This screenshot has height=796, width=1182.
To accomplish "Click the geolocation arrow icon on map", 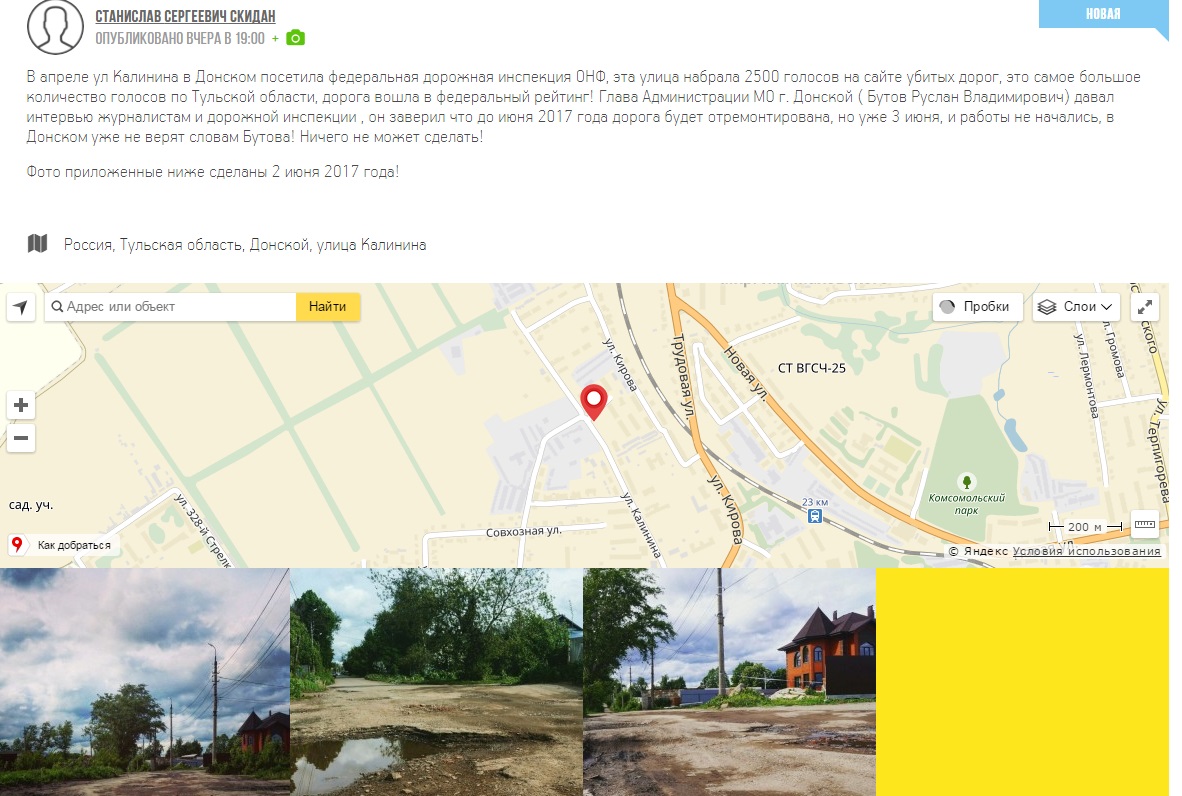I will click(21, 307).
